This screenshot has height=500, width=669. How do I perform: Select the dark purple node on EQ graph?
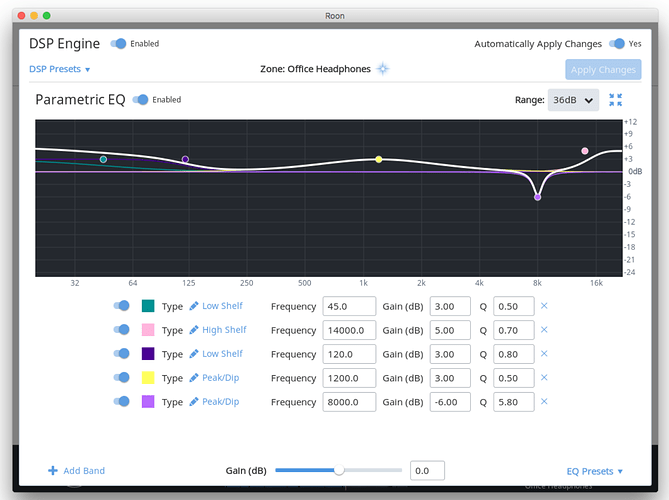coord(185,159)
